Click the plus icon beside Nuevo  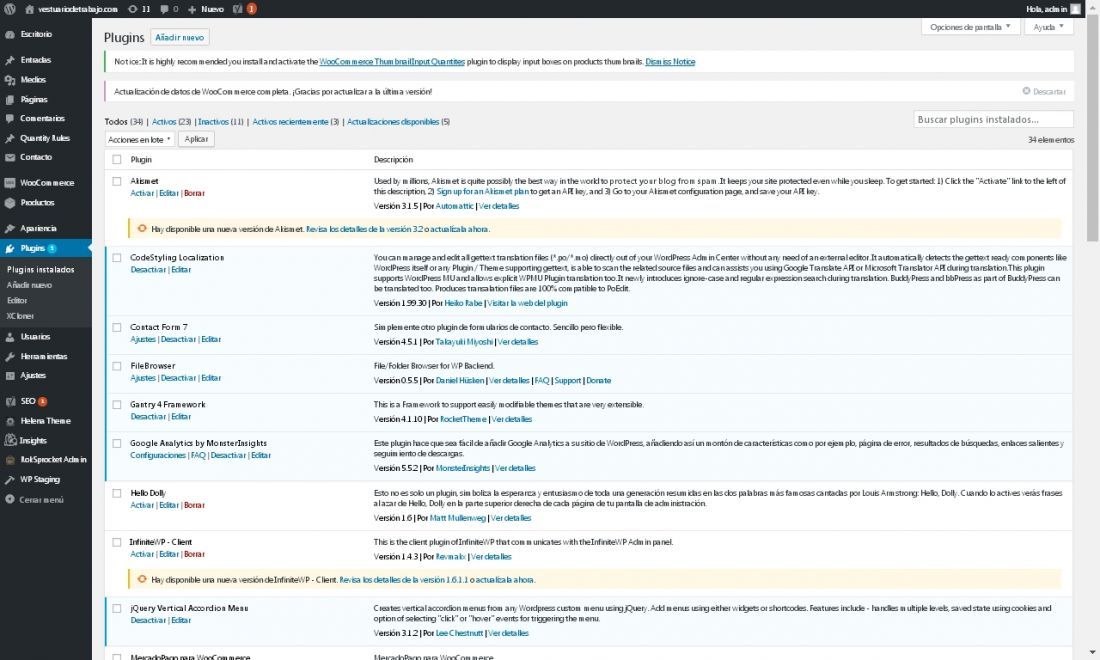[192, 9]
